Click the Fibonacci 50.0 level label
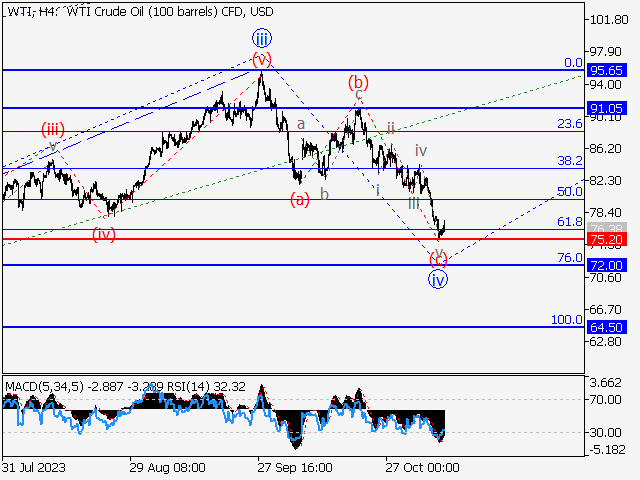 570,191
